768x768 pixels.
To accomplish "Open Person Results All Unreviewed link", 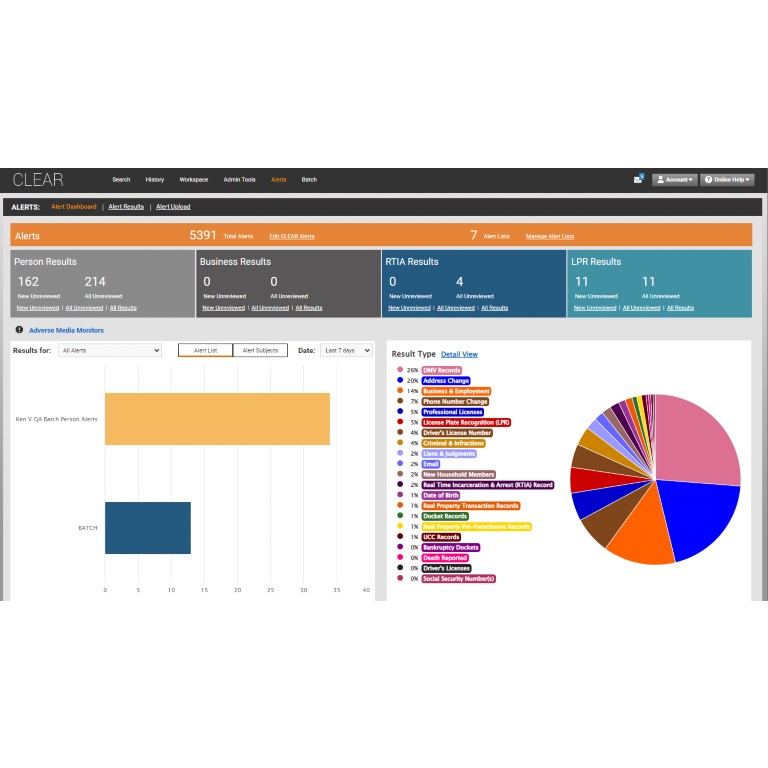I will [x=84, y=308].
